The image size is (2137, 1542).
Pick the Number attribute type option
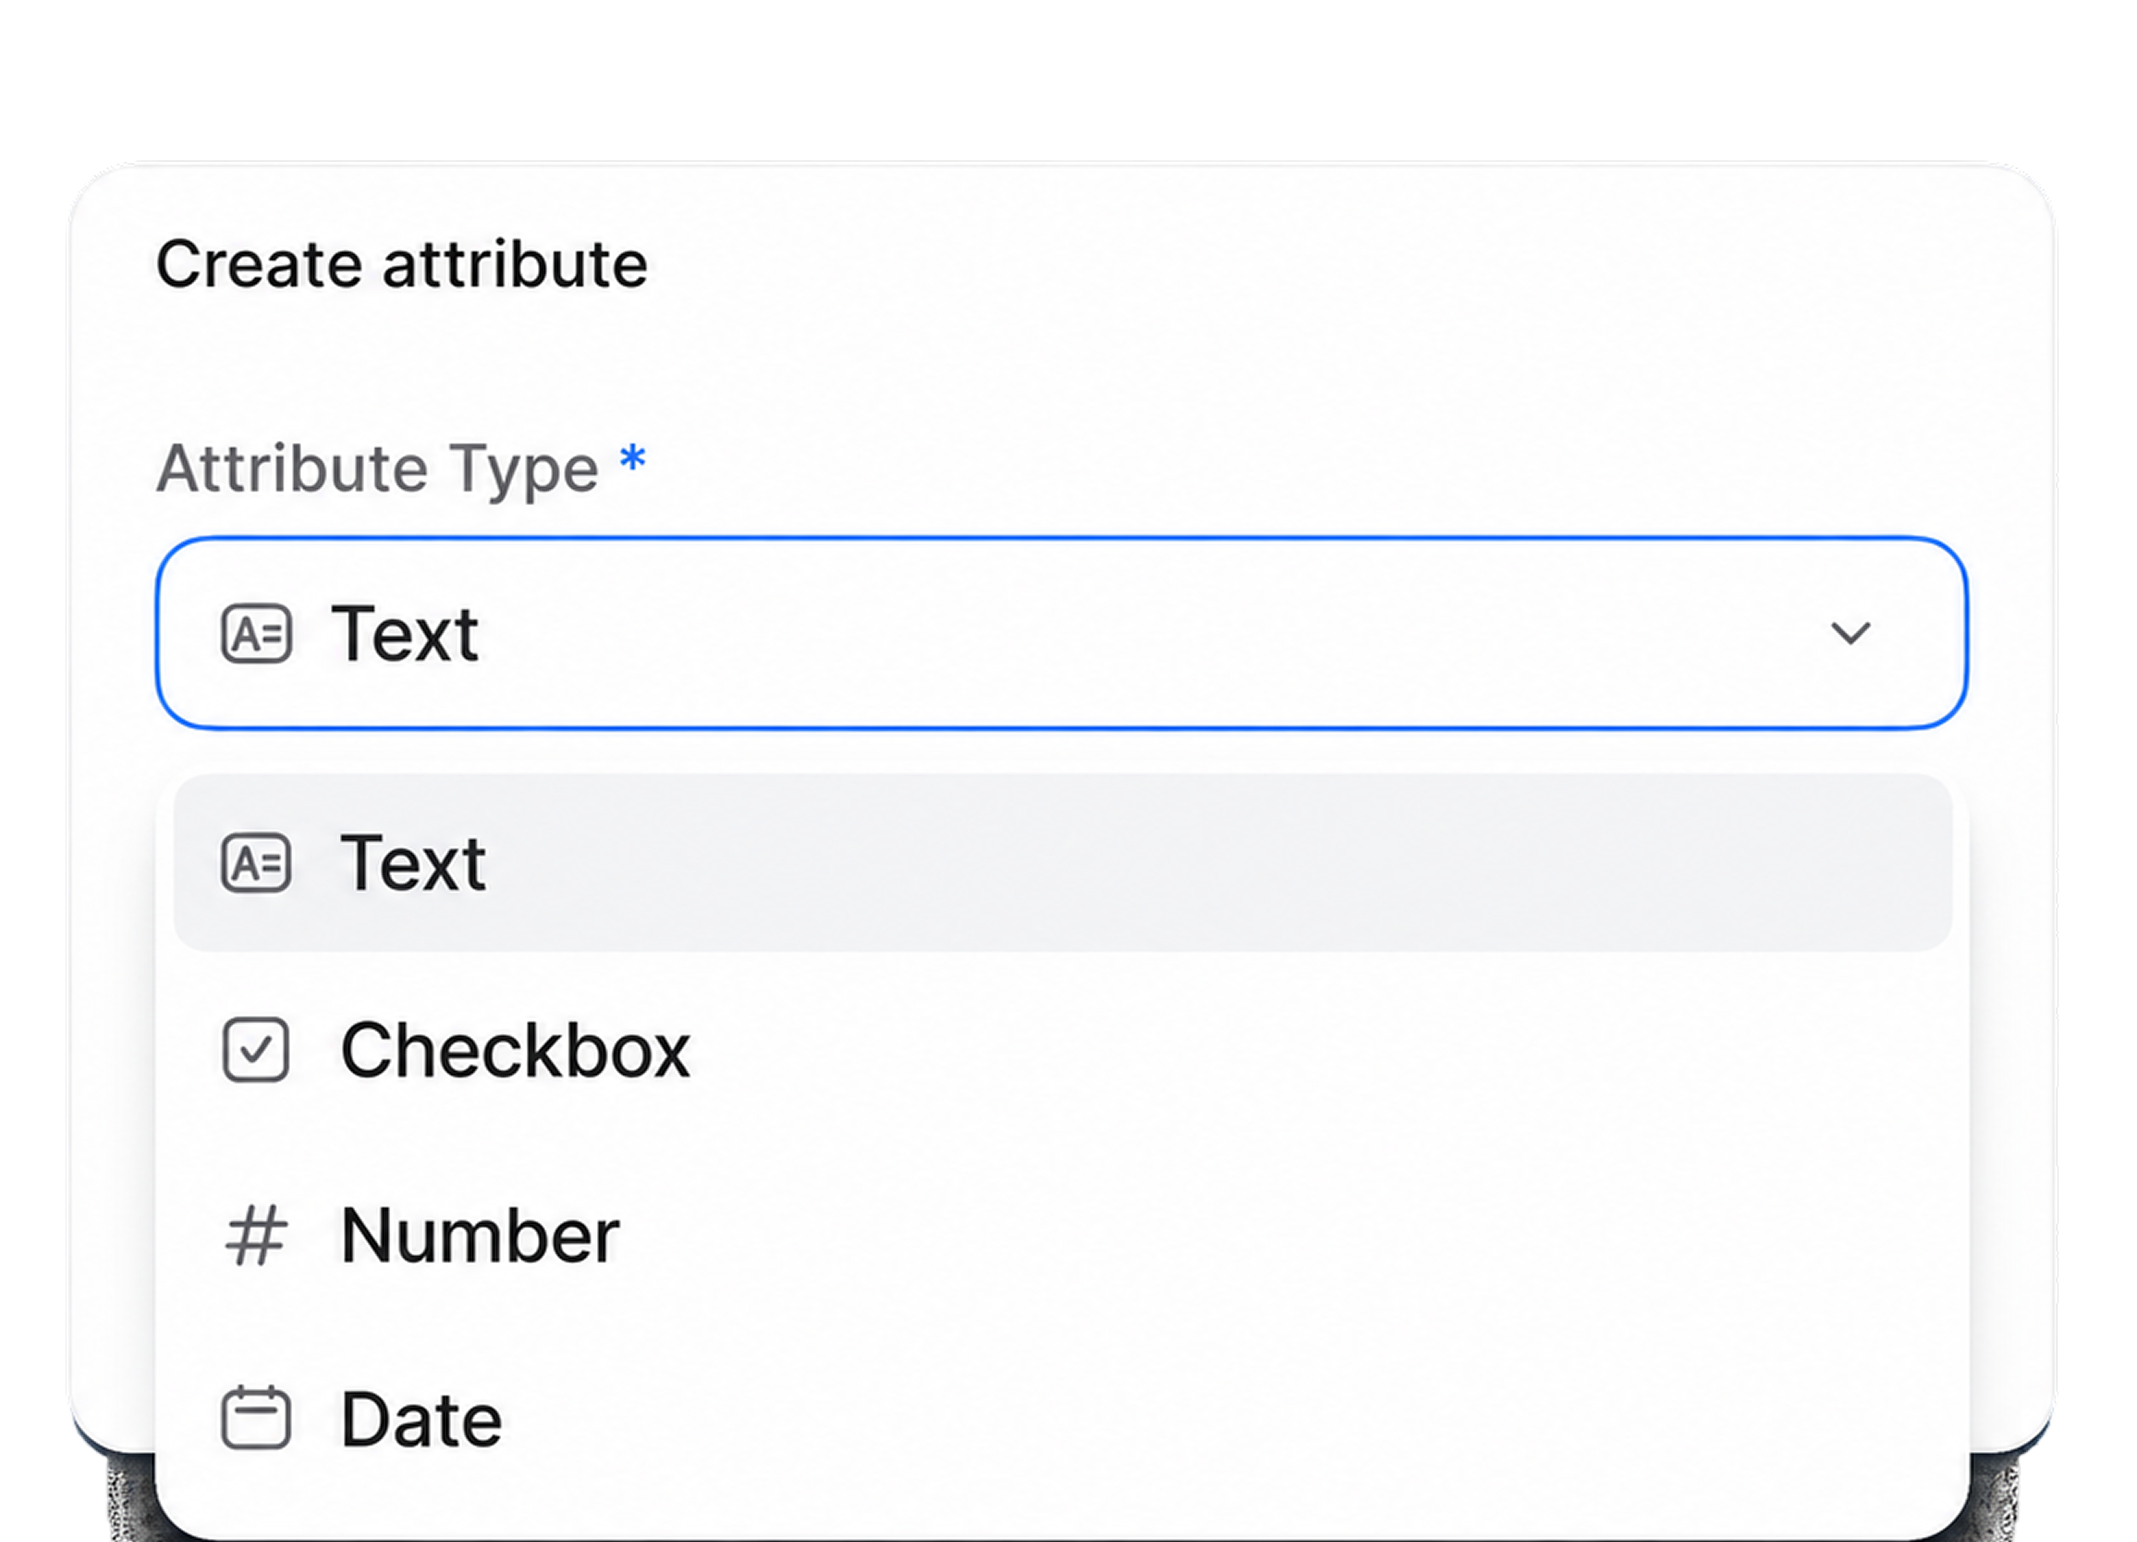coord(1062,1236)
